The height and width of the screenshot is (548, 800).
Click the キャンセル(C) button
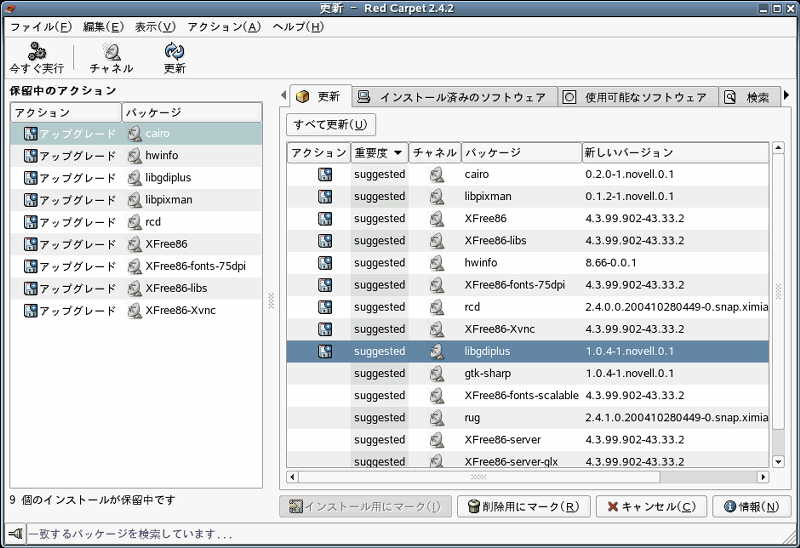[x=652, y=507]
